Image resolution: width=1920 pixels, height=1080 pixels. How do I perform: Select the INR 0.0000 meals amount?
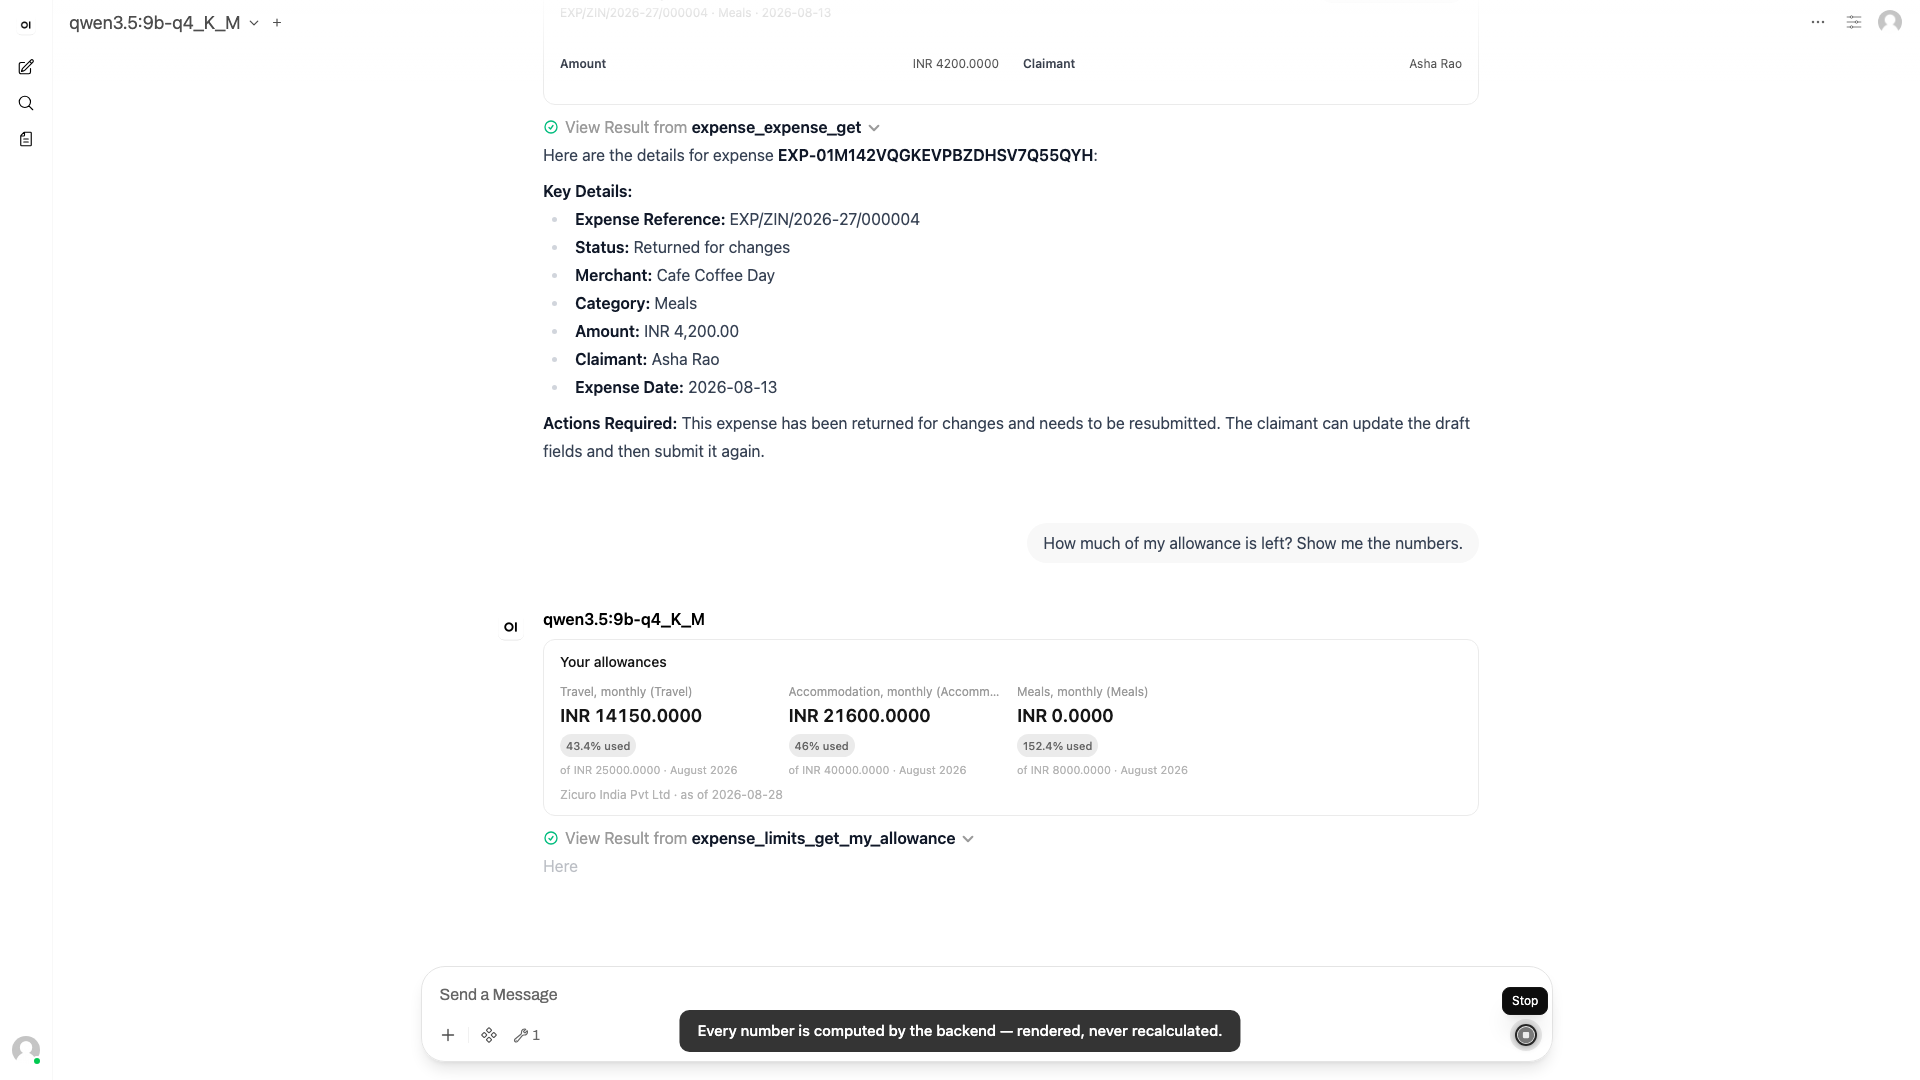click(1065, 716)
